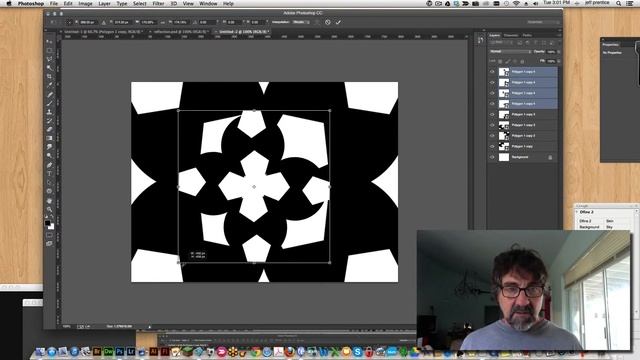Toggle maintain aspect ratio link
The image size is (640, 360).
point(162,22)
